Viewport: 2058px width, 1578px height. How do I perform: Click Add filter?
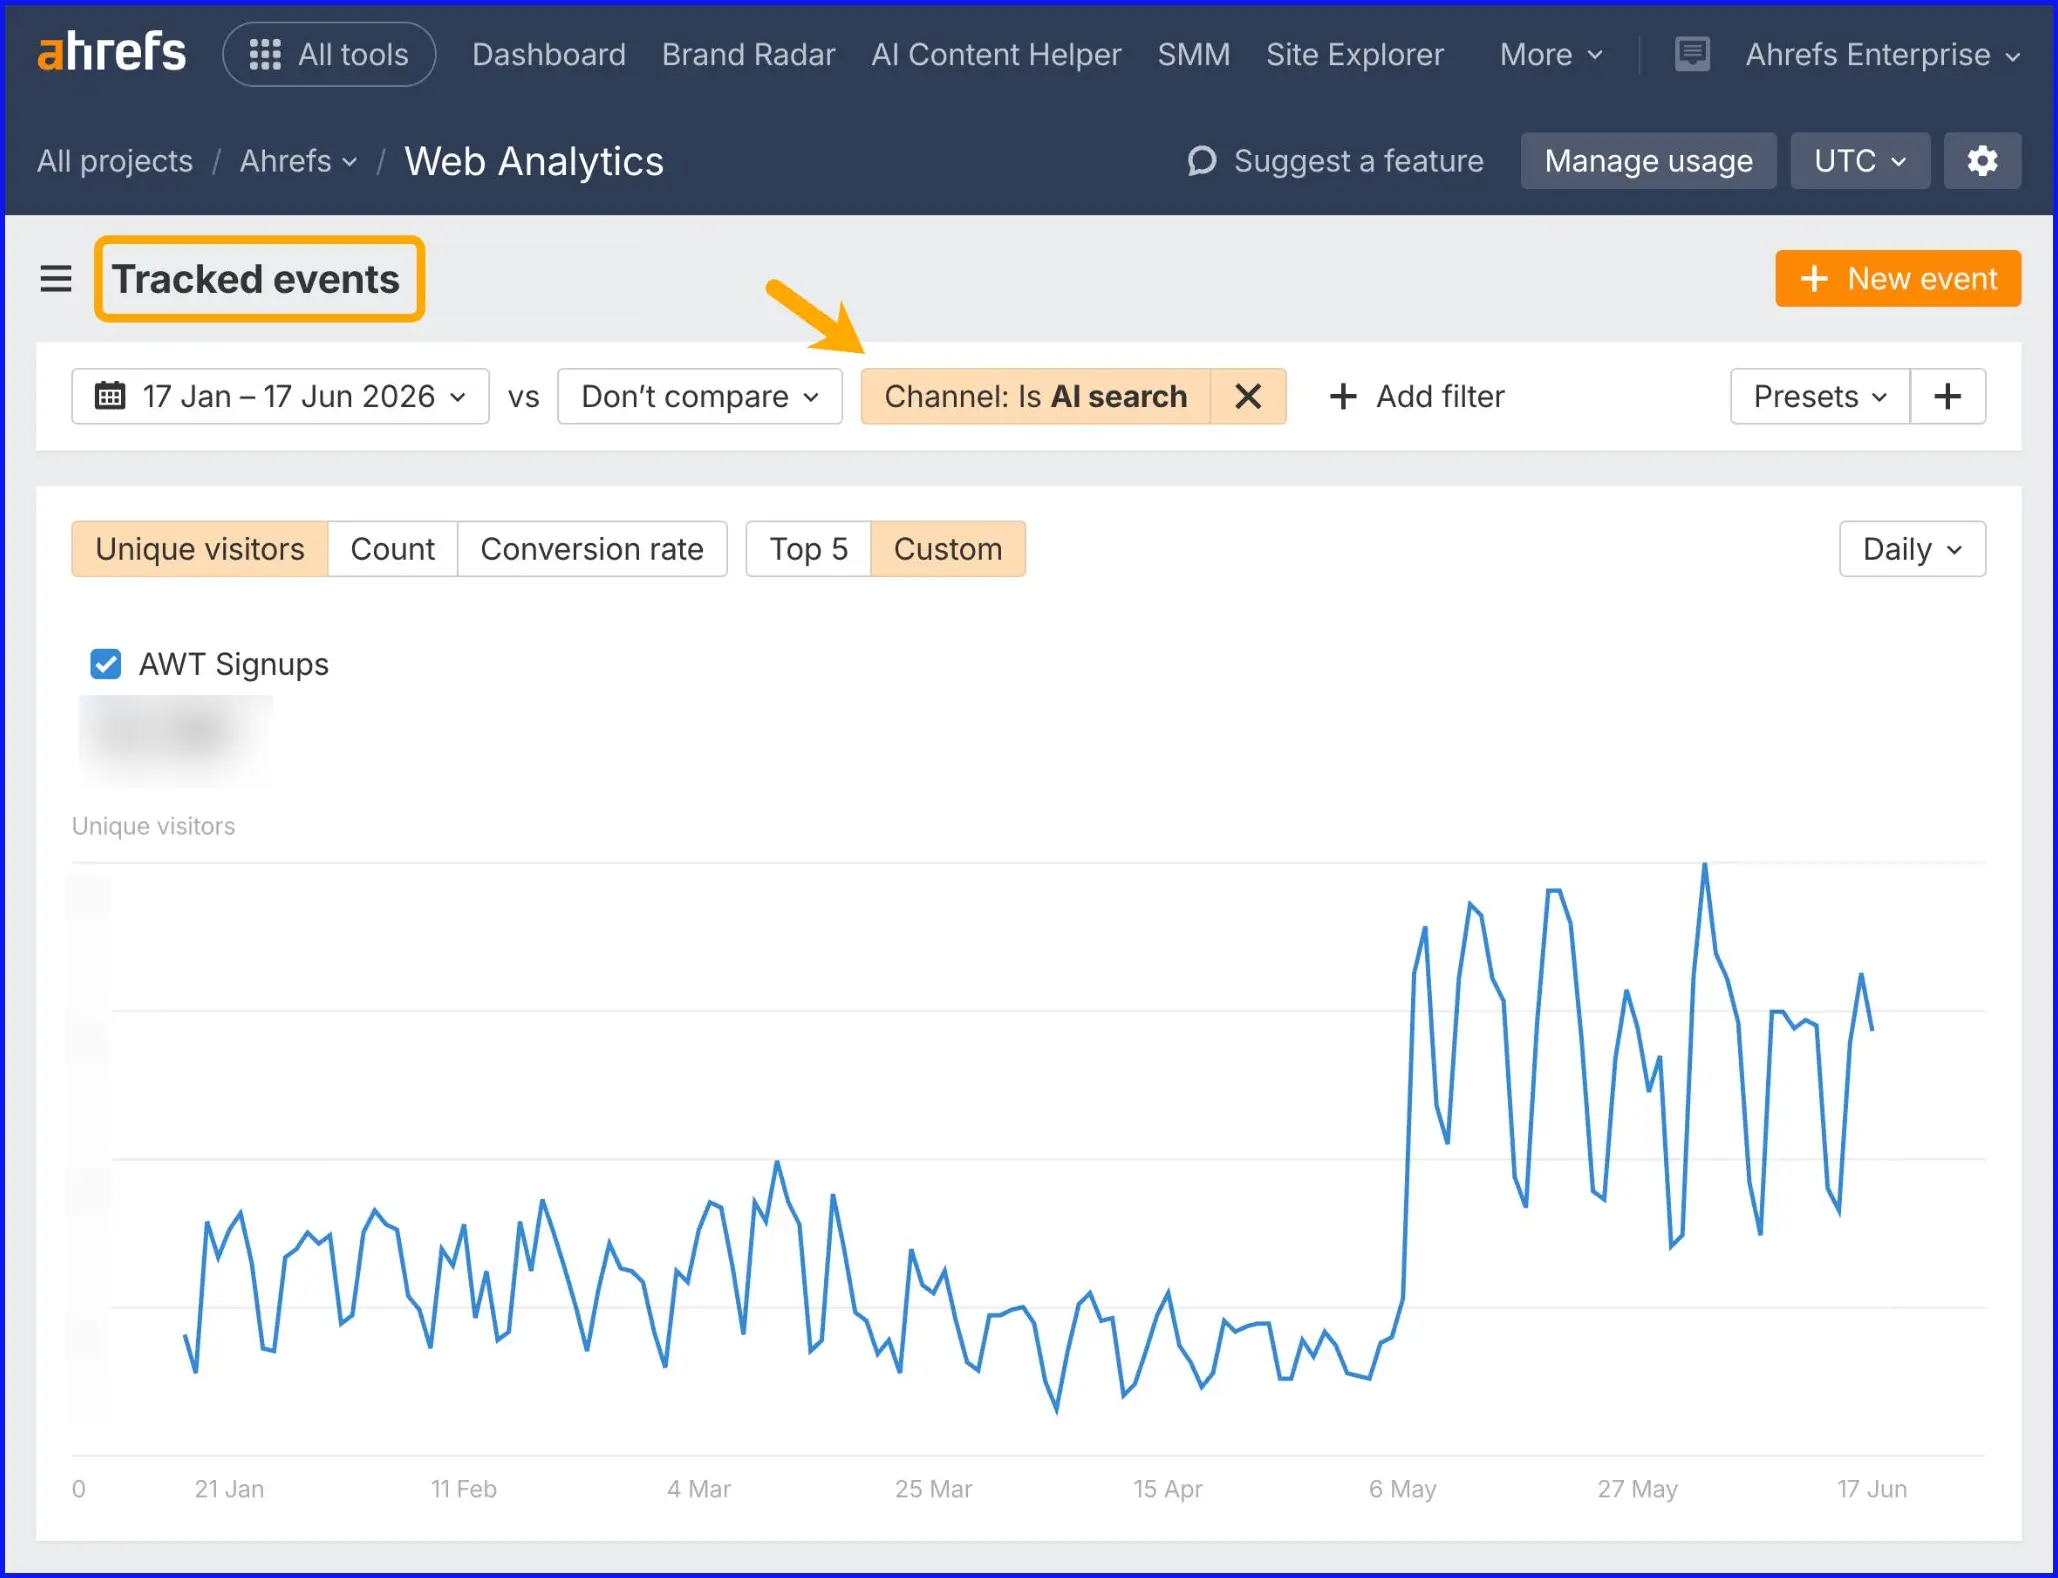[x=1416, y=397]
